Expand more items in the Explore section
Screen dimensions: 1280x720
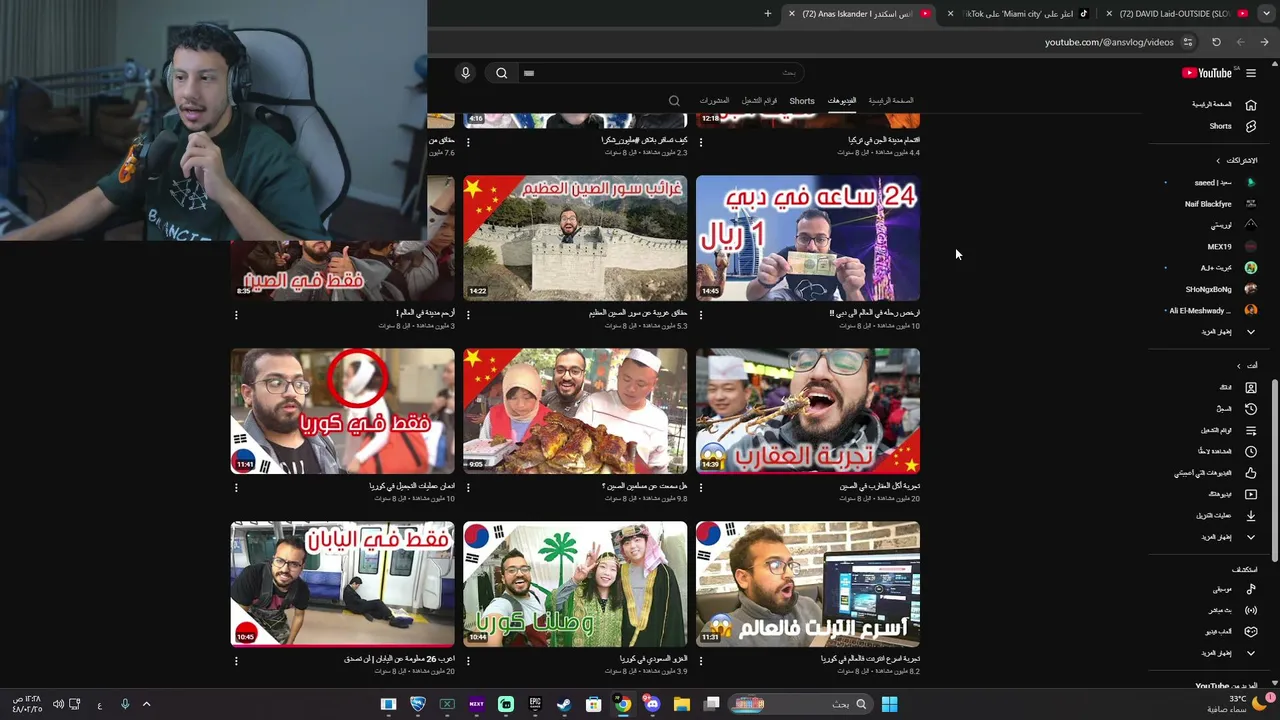tap(1228, 653)
